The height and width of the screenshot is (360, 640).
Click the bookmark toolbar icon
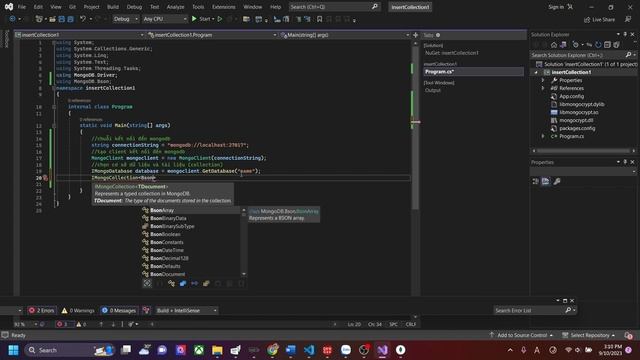320,19
